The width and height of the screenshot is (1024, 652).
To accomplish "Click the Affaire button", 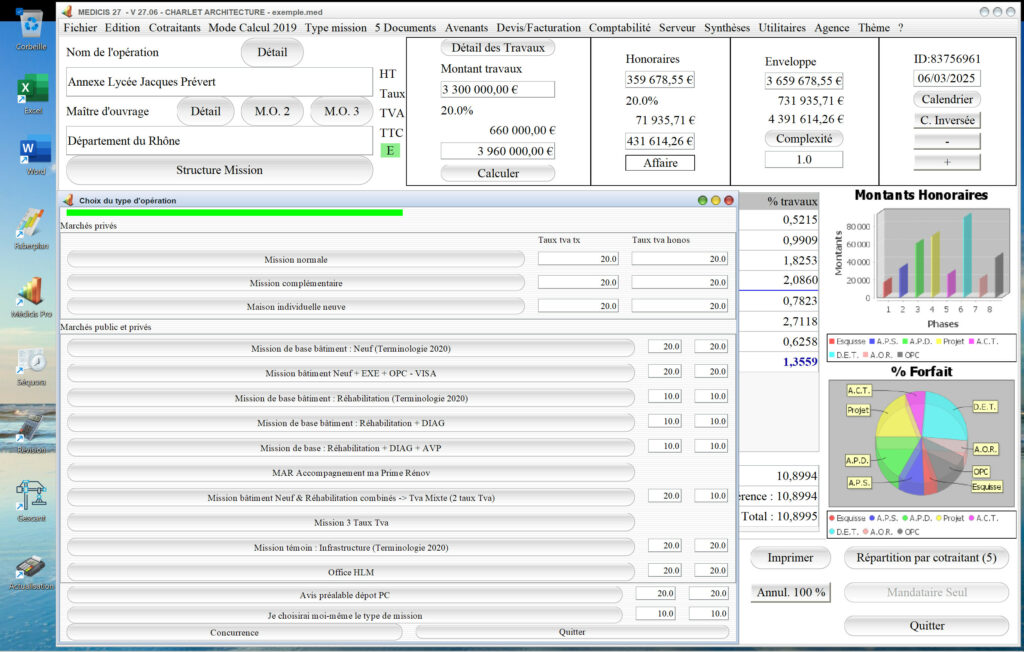I will [660, 163].
